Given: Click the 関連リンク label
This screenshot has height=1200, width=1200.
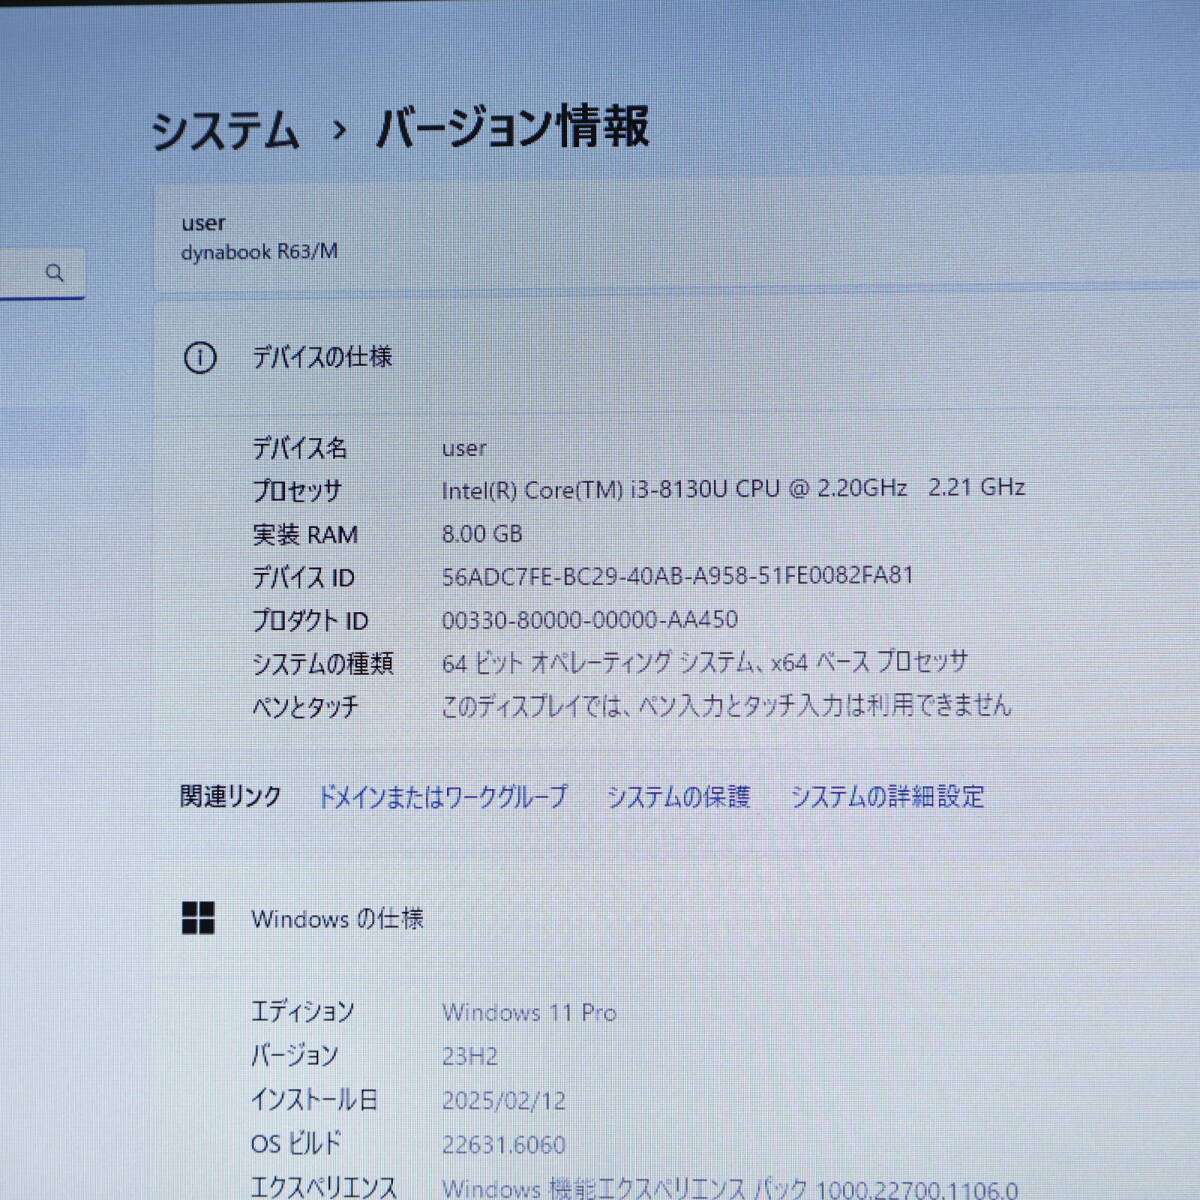Looking at the screenshot, I should click(230, 796).
